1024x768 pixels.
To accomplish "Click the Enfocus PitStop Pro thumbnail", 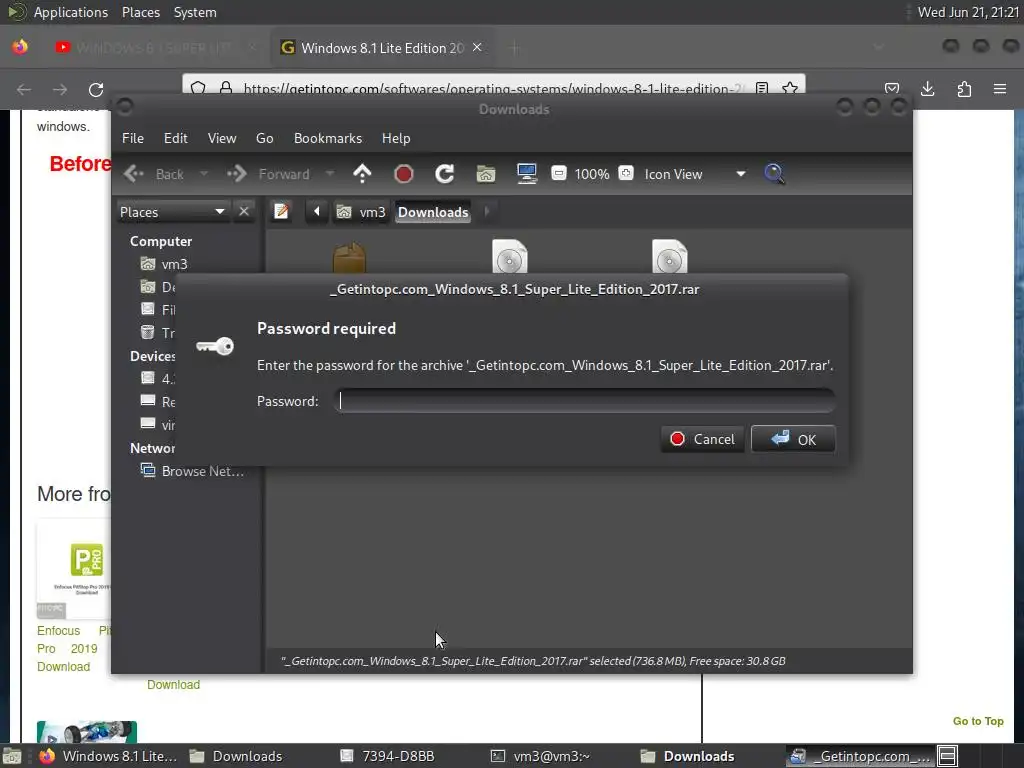I will click(73, 568).
